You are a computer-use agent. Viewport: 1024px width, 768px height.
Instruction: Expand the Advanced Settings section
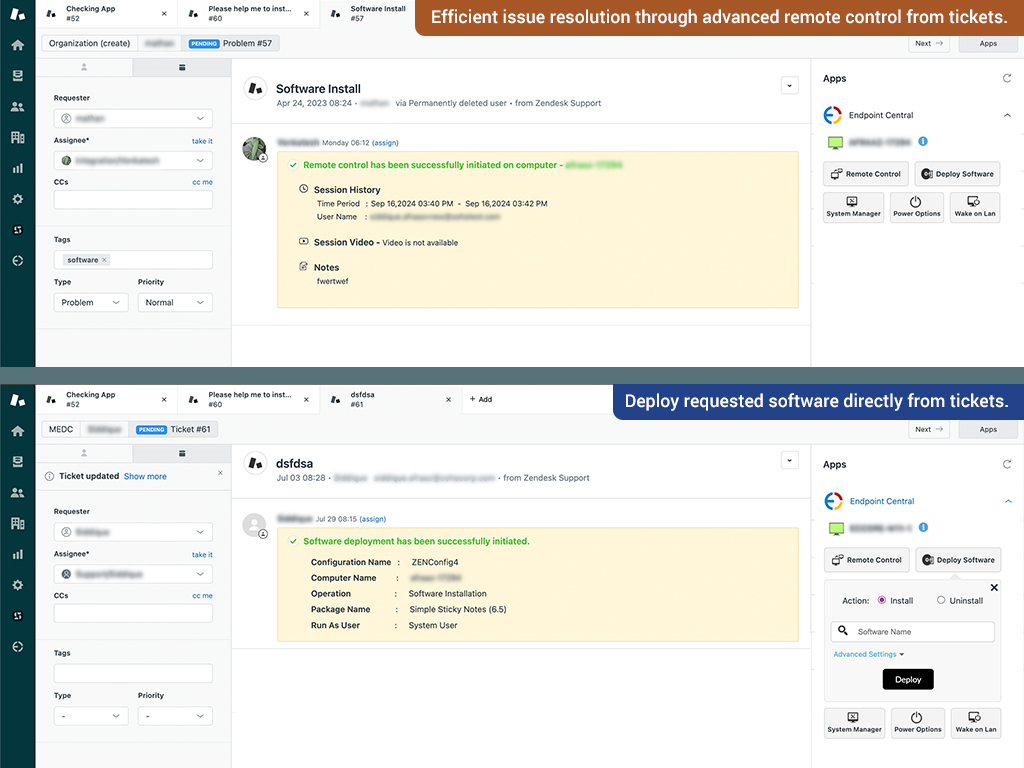point(865,654)
